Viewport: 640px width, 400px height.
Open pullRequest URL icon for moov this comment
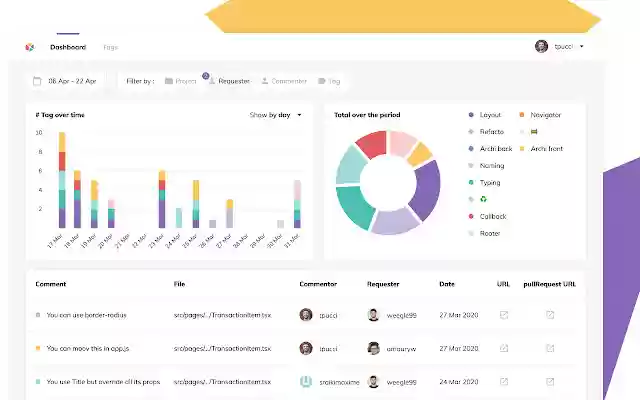[x=550, y=348]
